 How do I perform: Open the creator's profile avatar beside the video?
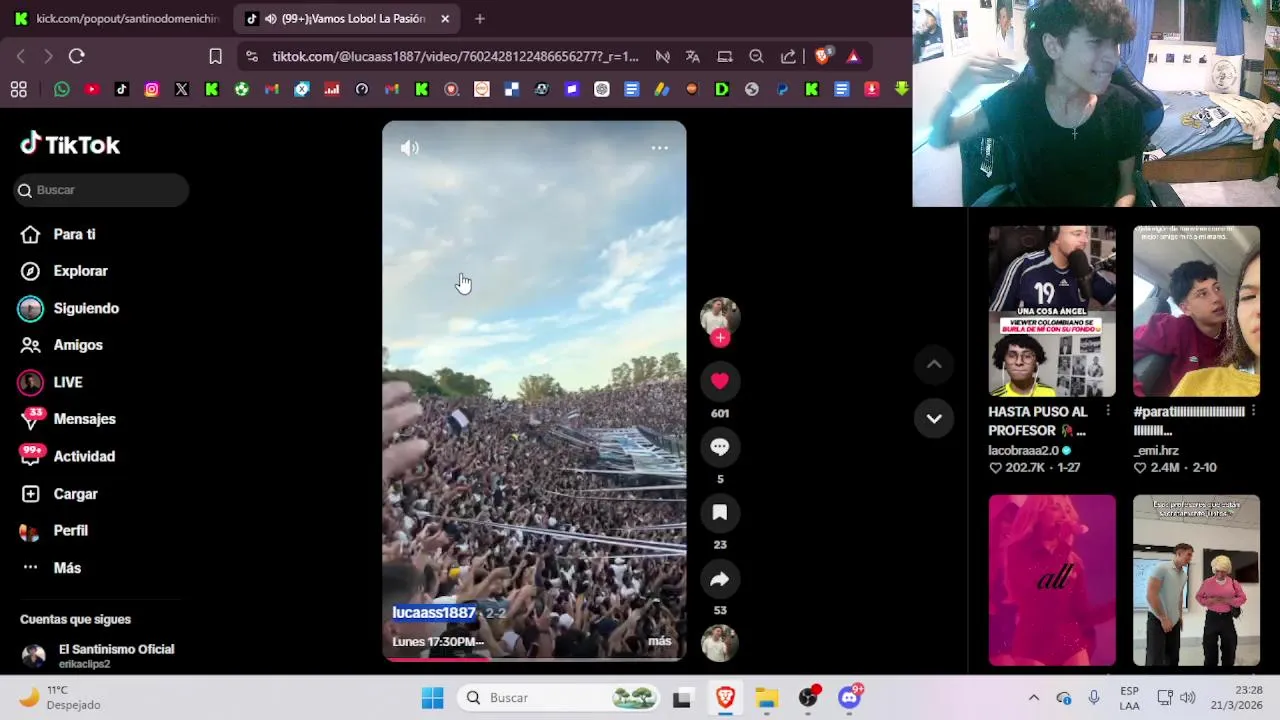pyautogui.click(x=720, y=315)
